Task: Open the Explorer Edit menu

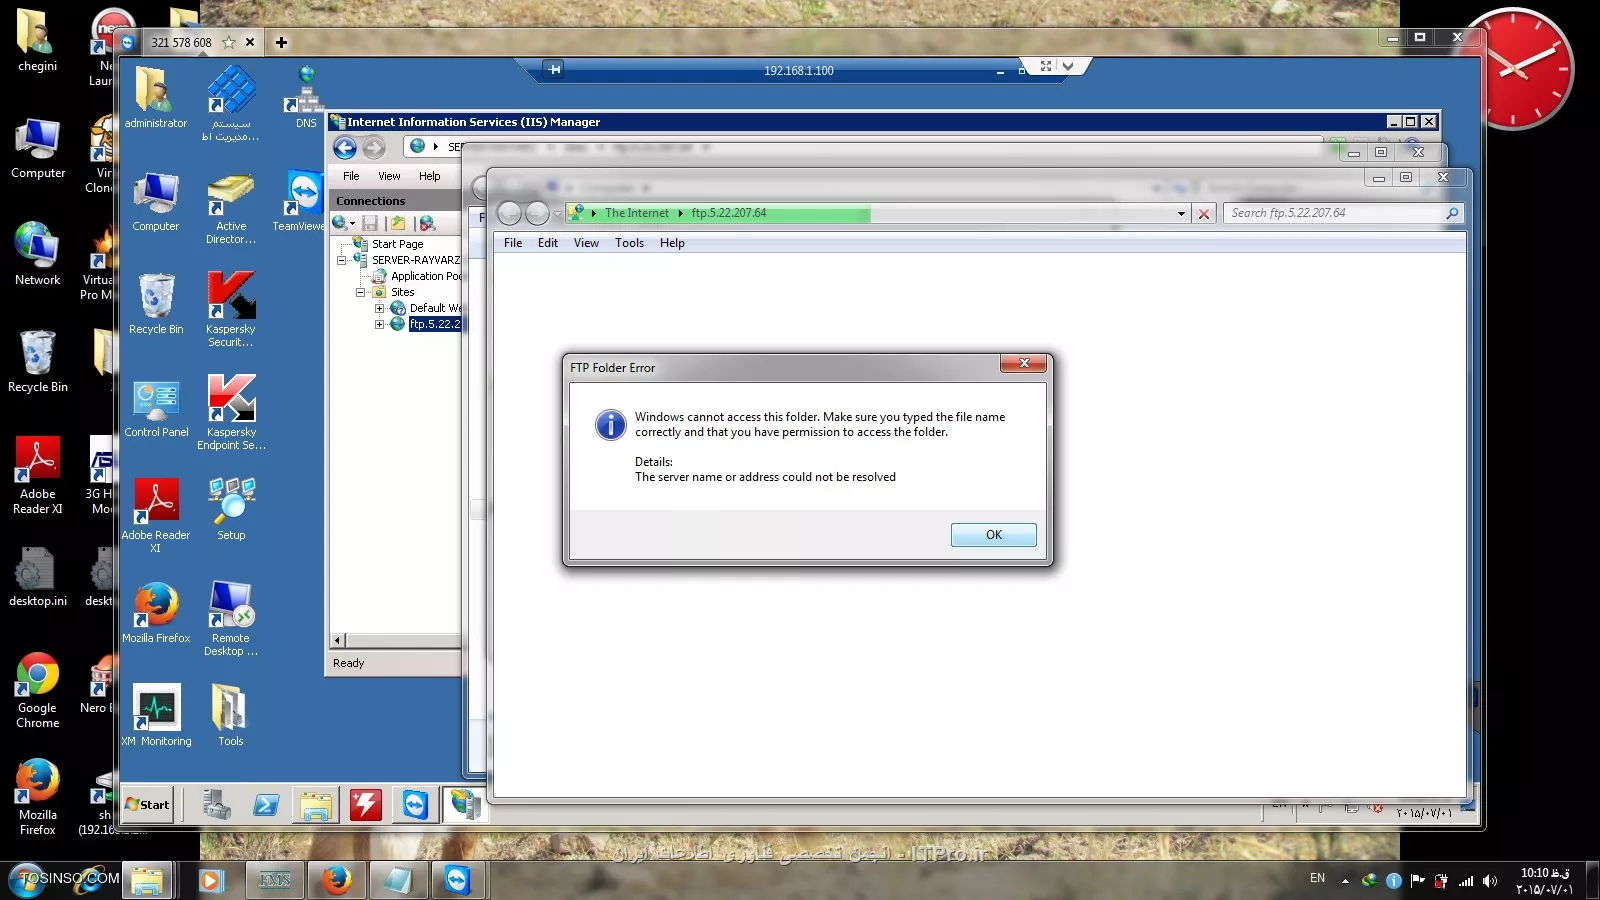Action: tap(548, 243)
